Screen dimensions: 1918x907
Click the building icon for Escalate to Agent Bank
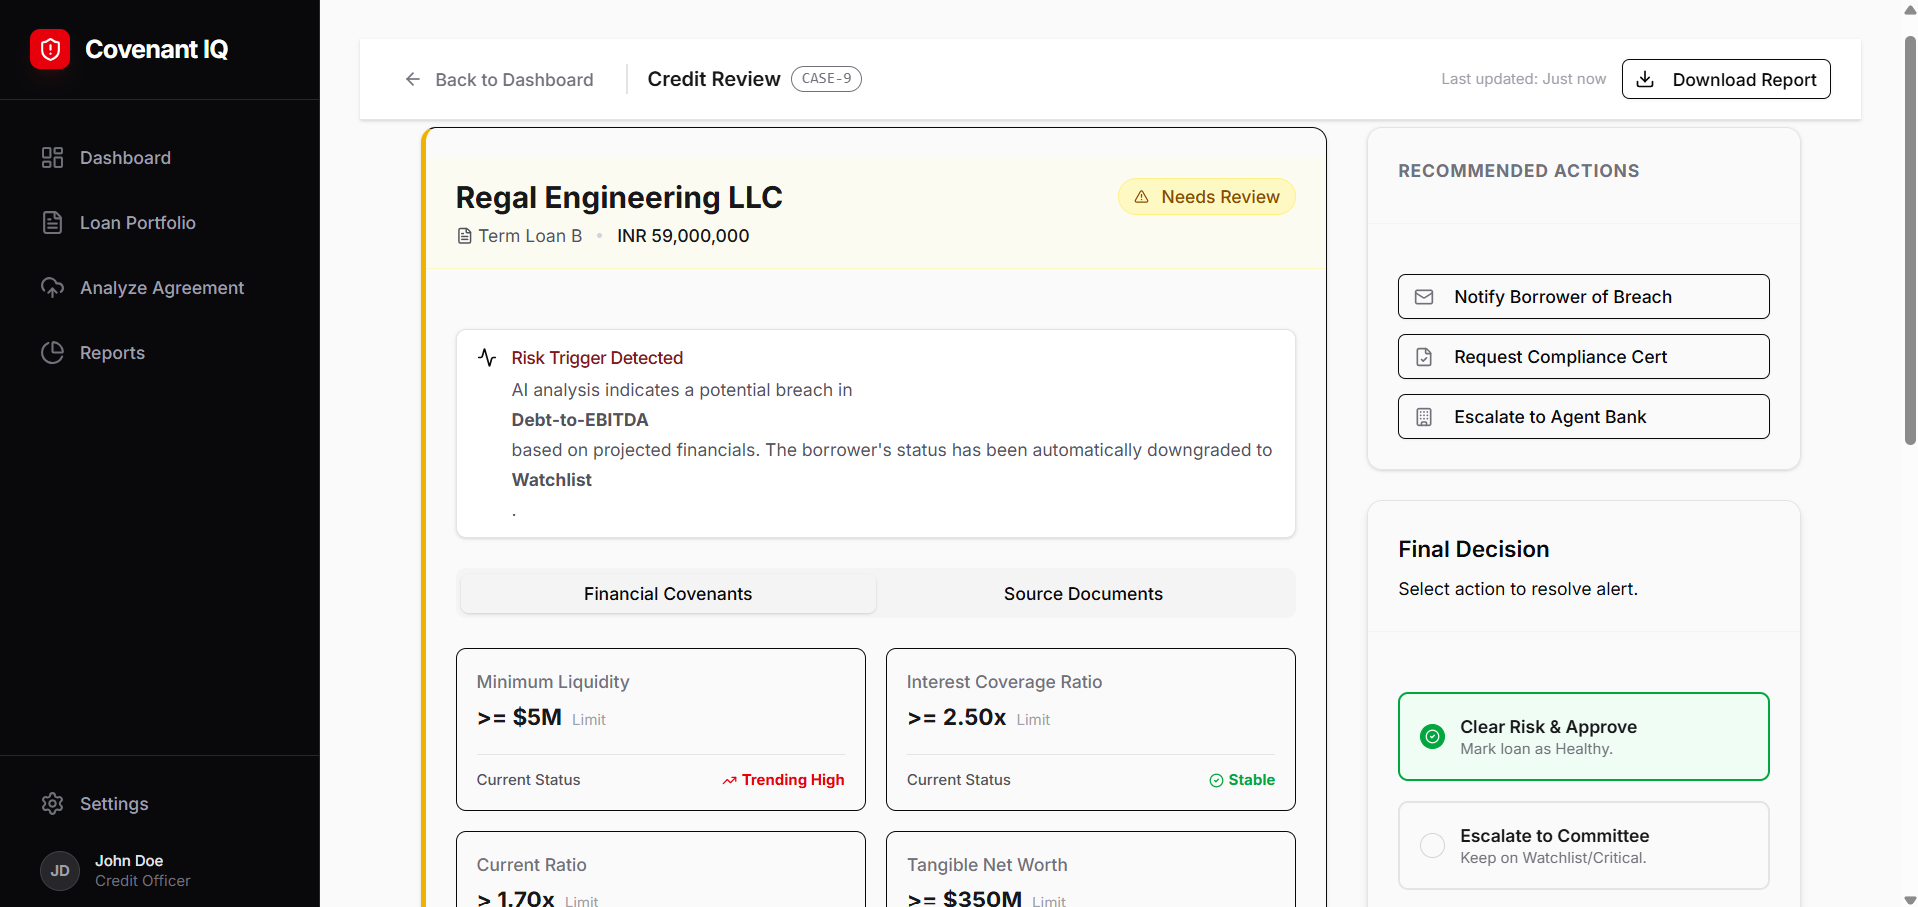coord(1424,417)
